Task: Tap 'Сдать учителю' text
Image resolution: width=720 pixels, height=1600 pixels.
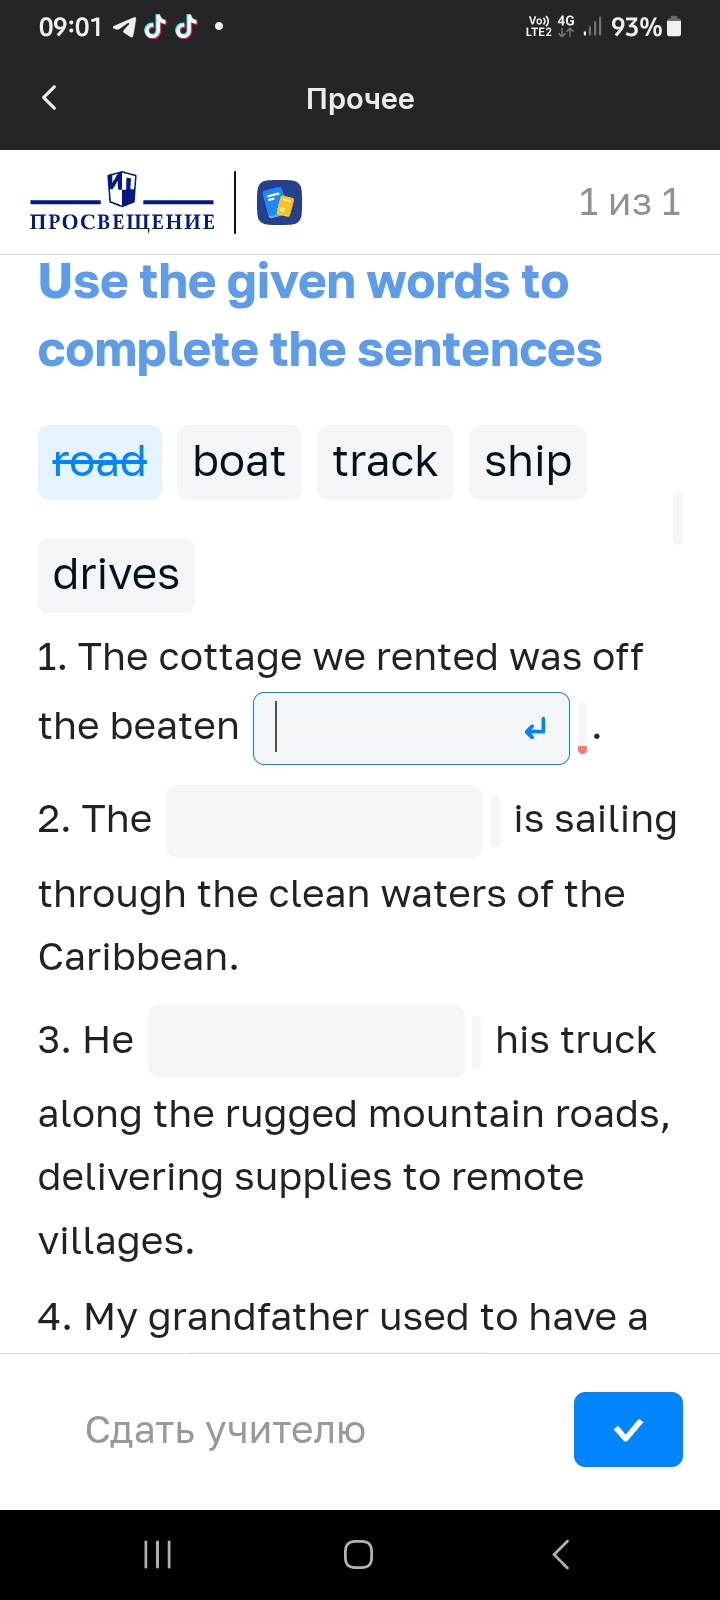Action: (225, 1430)
